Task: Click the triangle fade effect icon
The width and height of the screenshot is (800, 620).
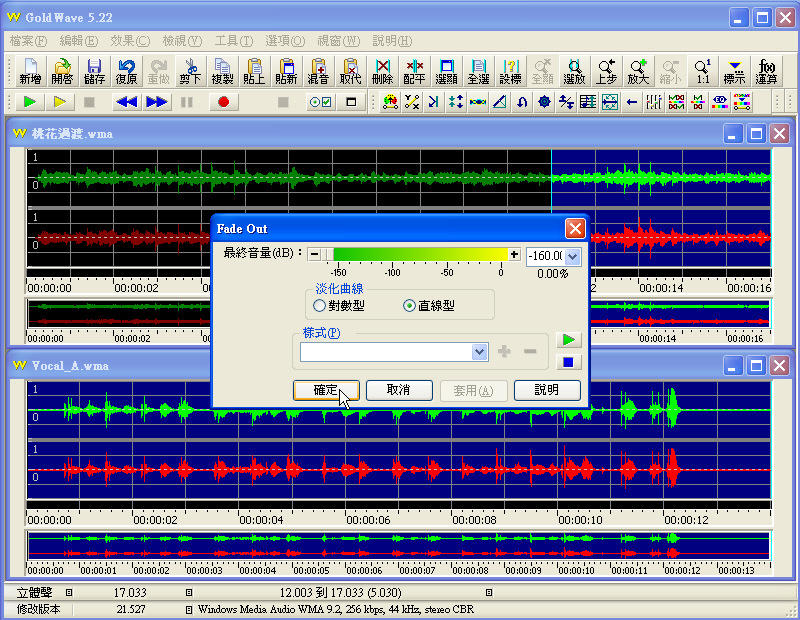Action: tap(500, 102)
